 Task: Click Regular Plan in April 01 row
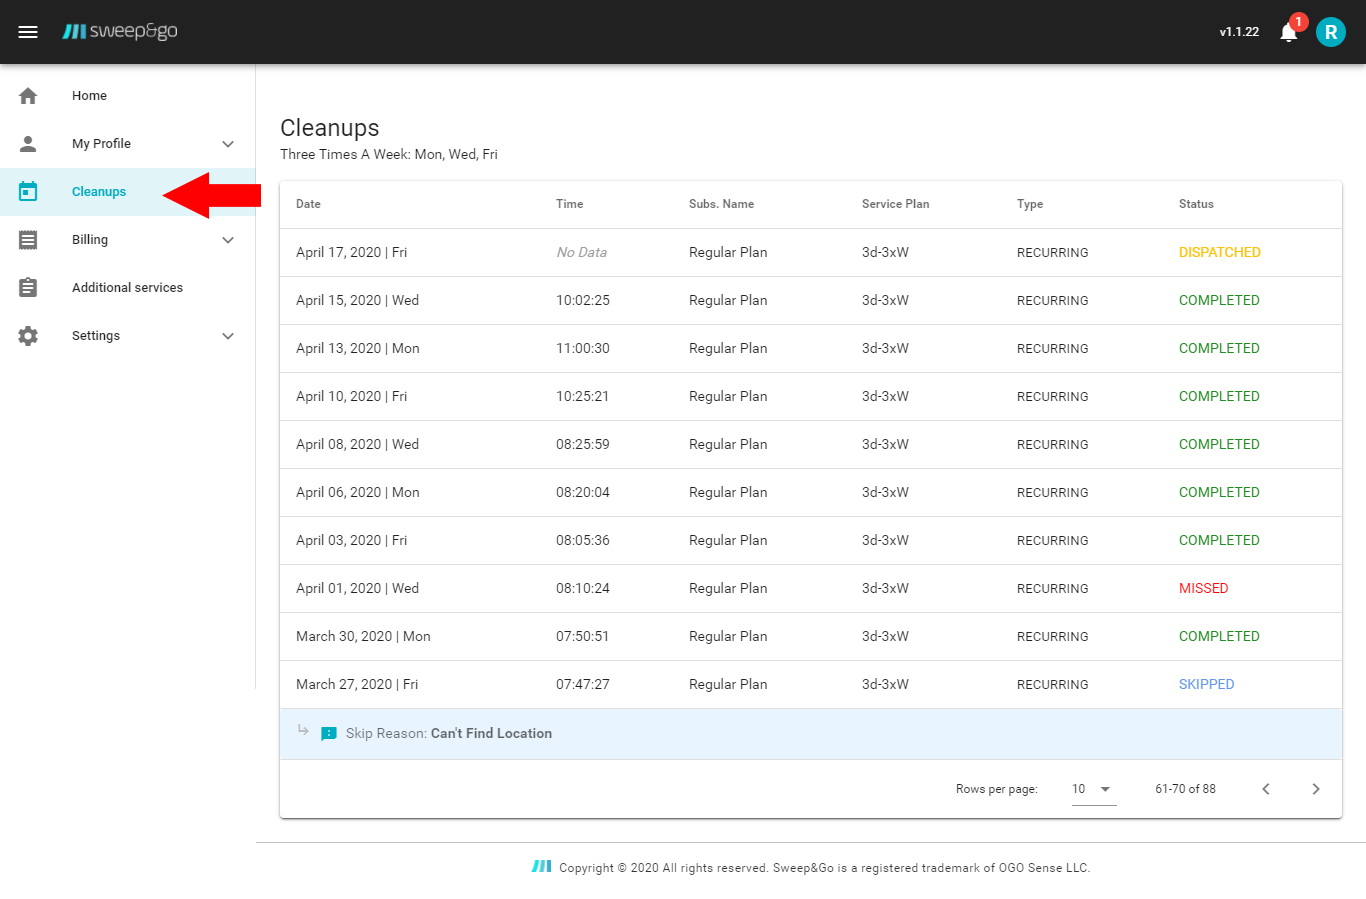[728, 588]
